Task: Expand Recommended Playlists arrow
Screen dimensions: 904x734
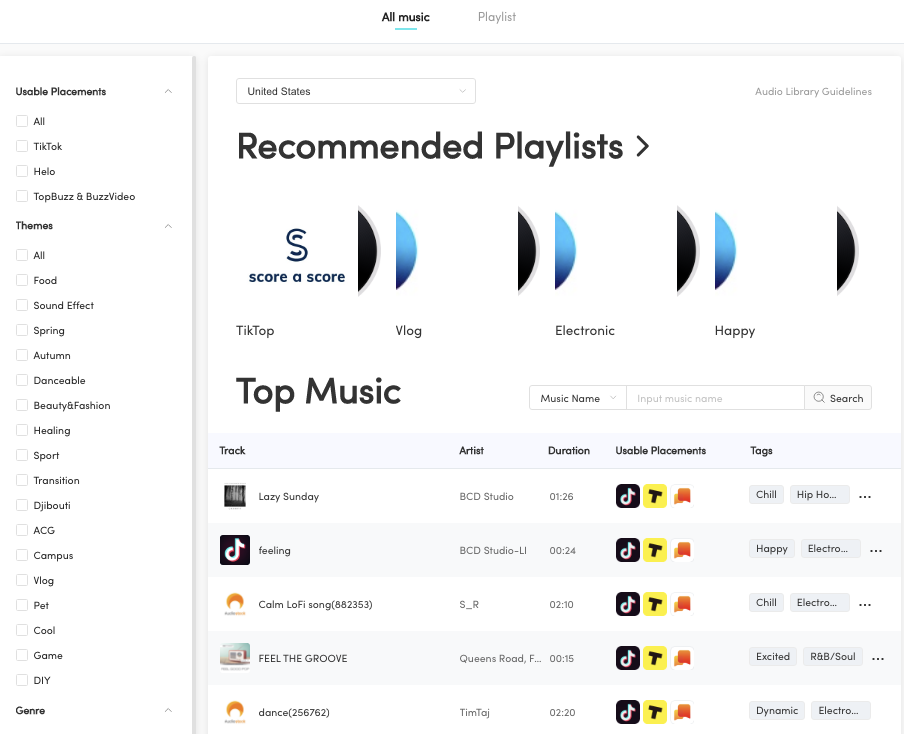Action: [642, 146]
